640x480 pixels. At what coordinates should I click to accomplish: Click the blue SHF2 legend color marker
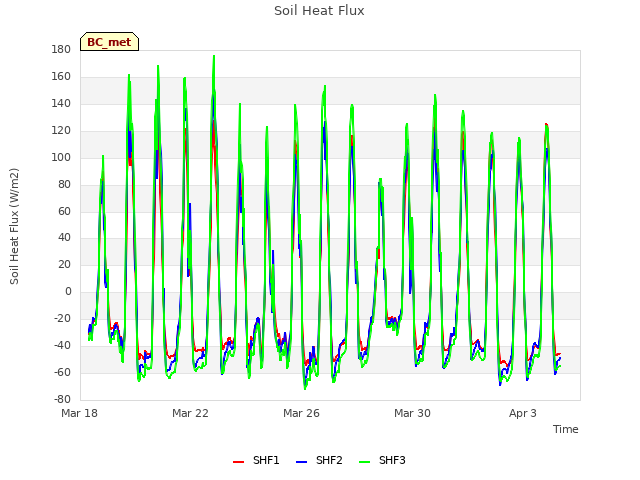tap(301, 462)
